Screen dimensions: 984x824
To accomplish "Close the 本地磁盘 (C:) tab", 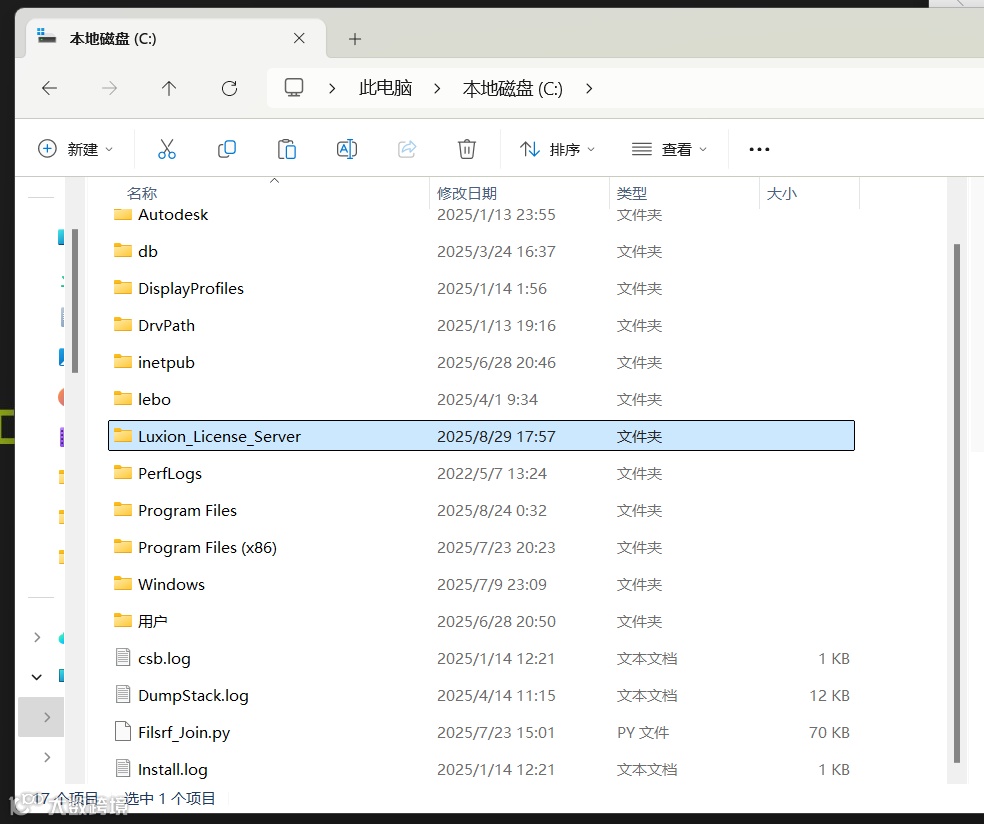I will tap(299, 38).
